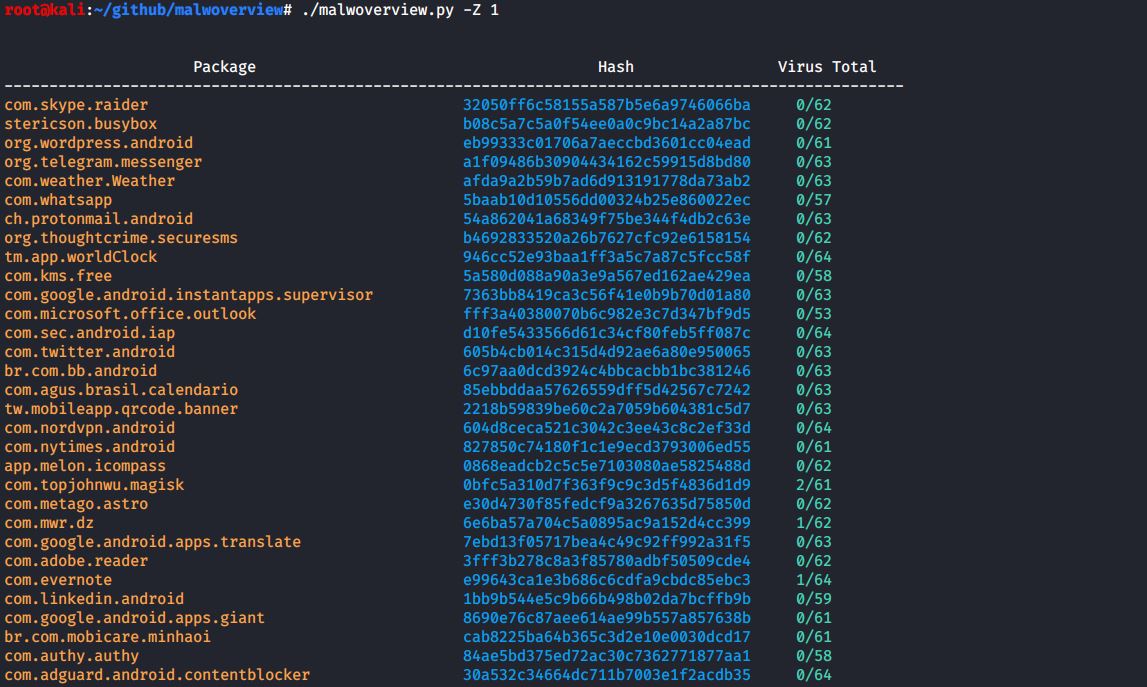Select com.microsoft.office.outlook package name
The height and width of the screenshot is (687, 1147).
click(x=130, y=315)
